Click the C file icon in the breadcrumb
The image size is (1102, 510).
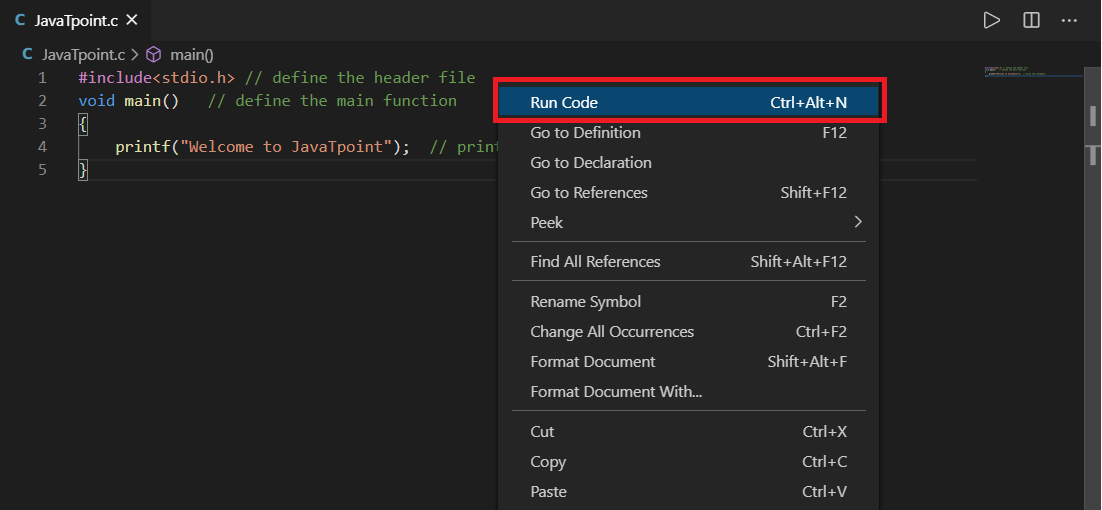coord(27,54)
